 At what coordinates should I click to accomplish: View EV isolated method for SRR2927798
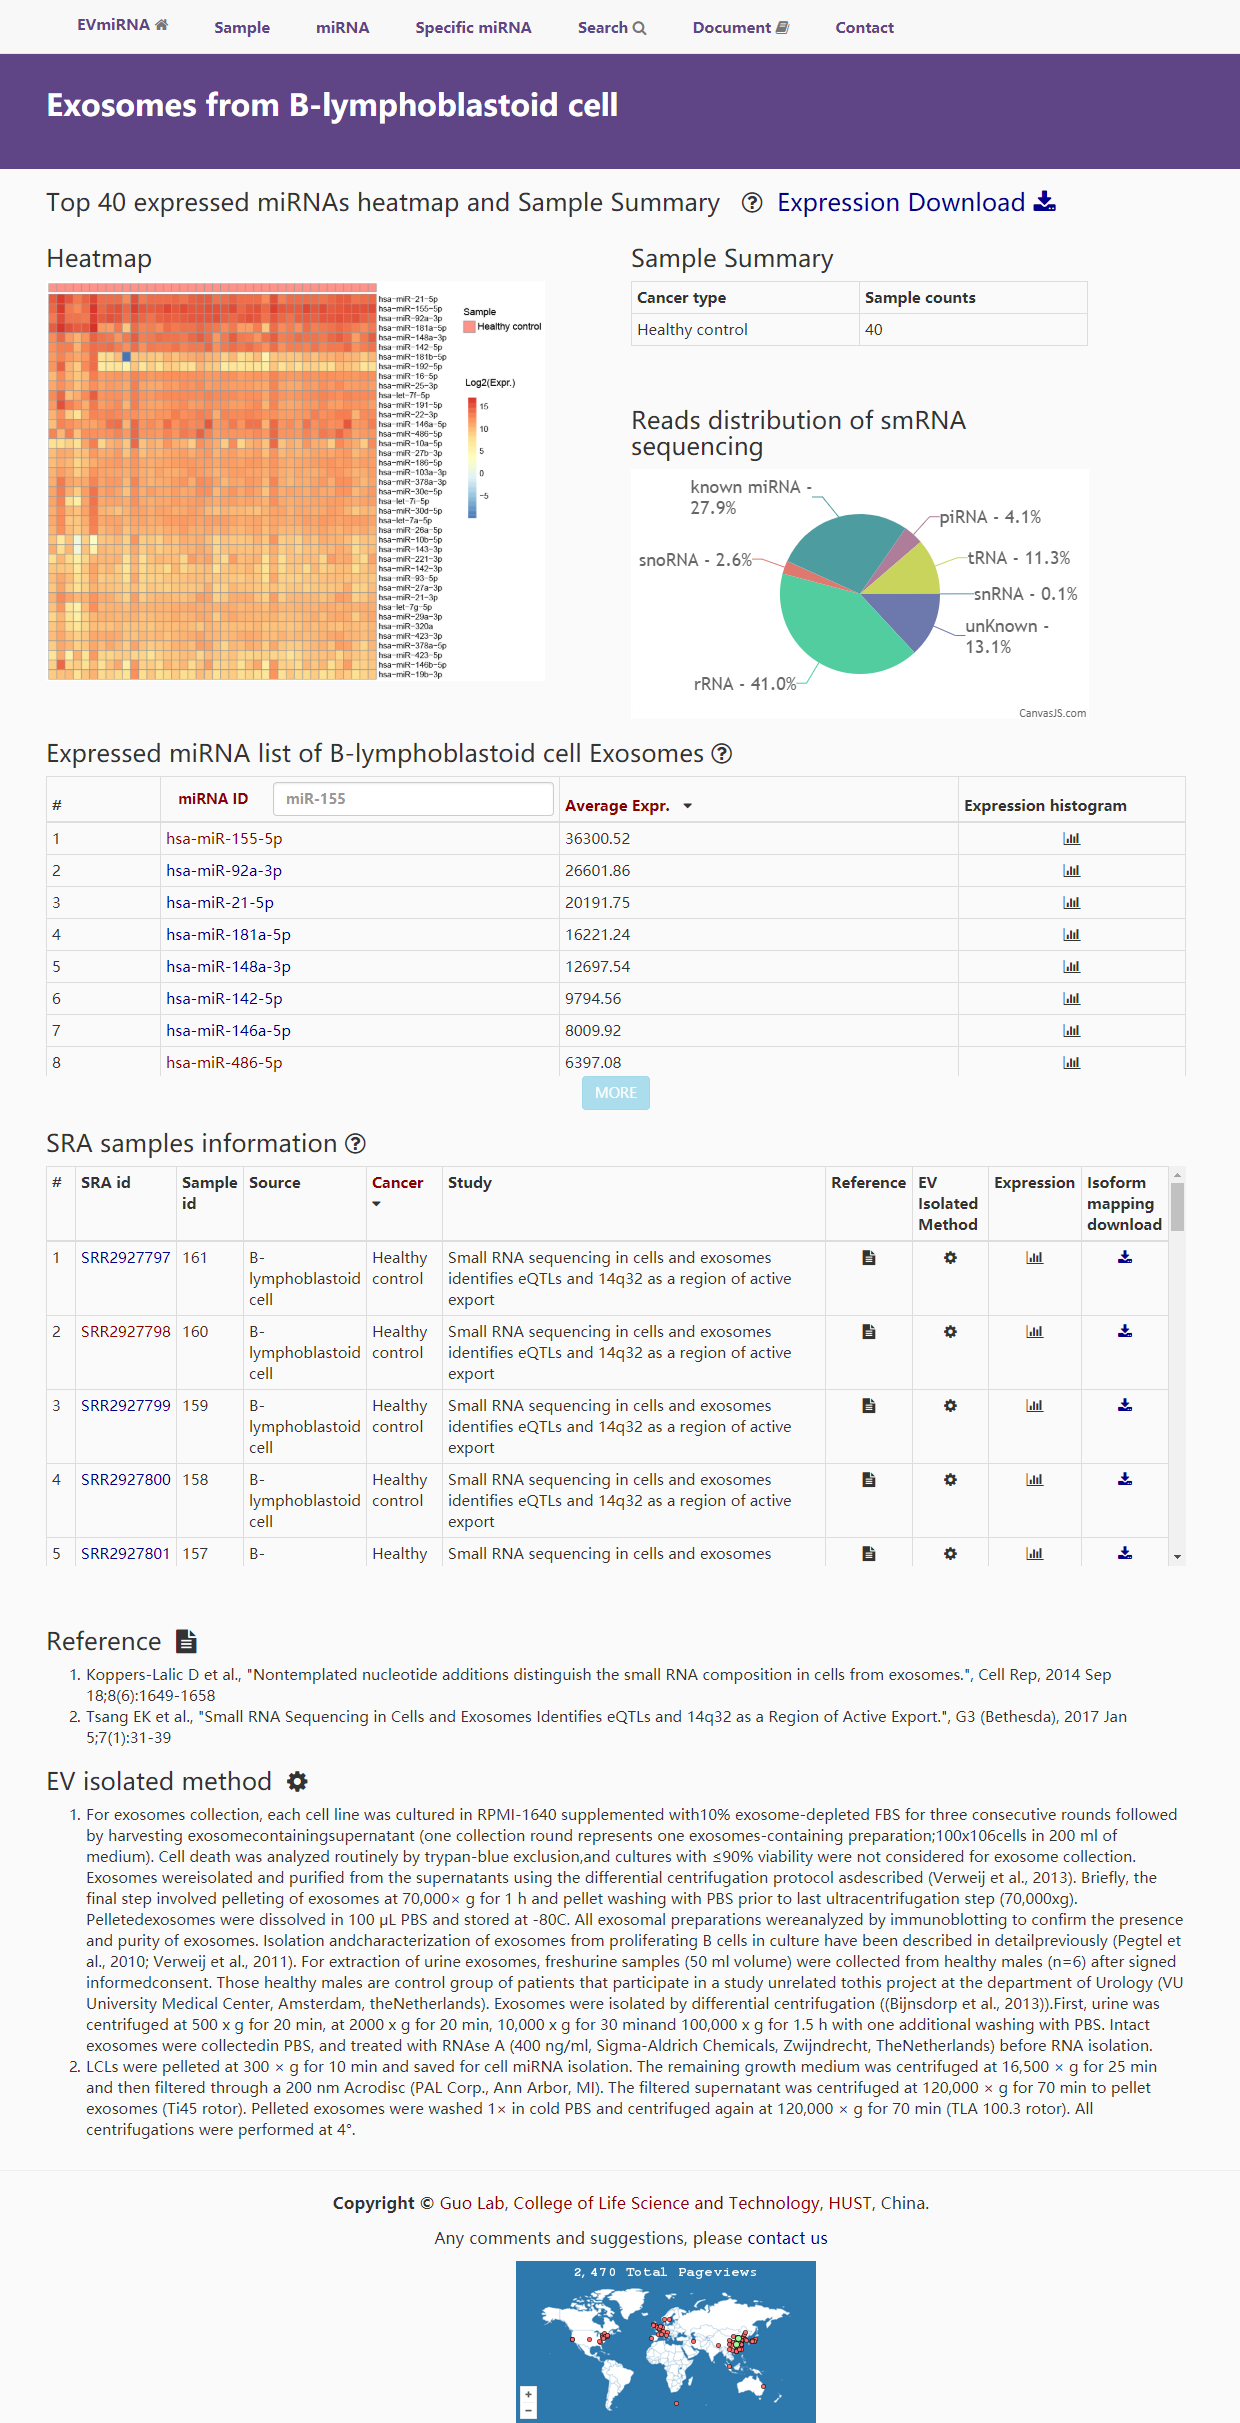pyautogui.click(x=951, y=1332)
